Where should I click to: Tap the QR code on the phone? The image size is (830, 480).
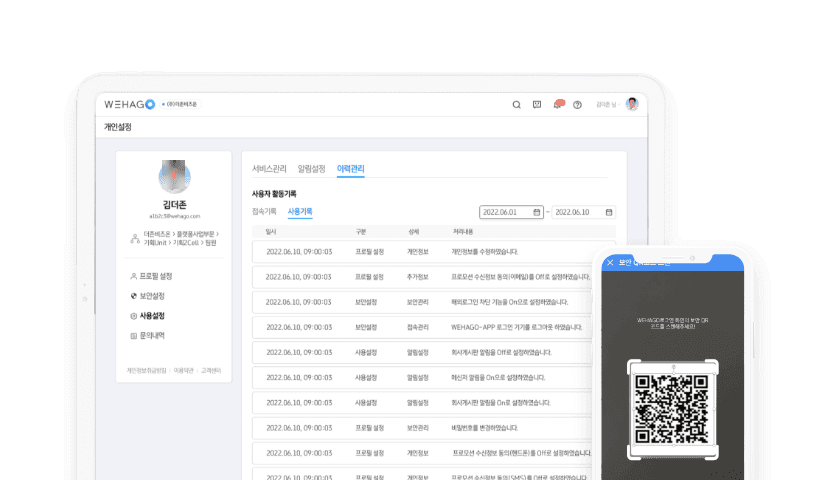point(672,410)
